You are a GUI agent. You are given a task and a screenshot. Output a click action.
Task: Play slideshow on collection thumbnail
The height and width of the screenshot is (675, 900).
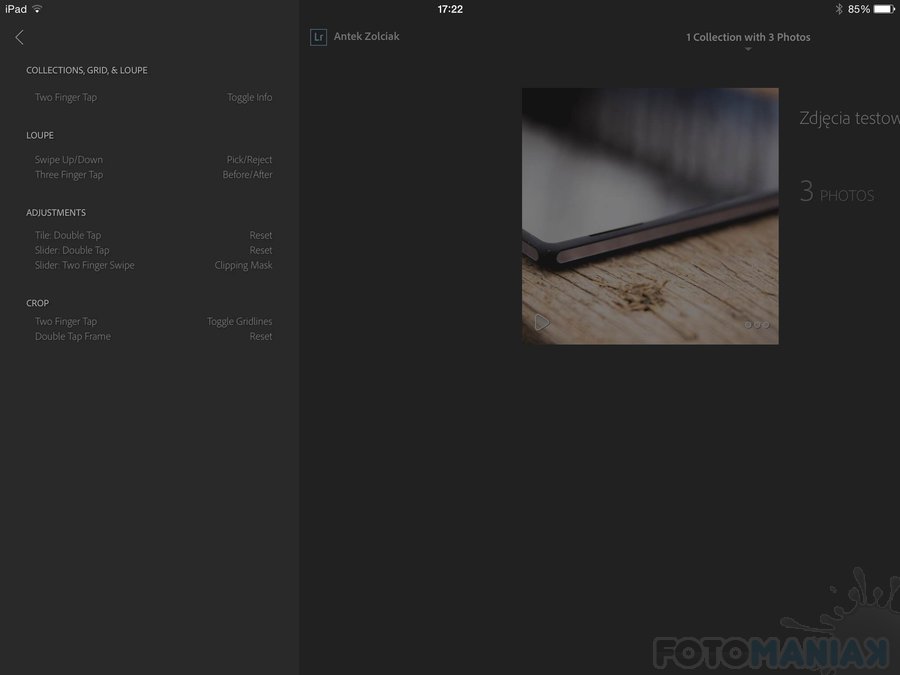[541, 323]
